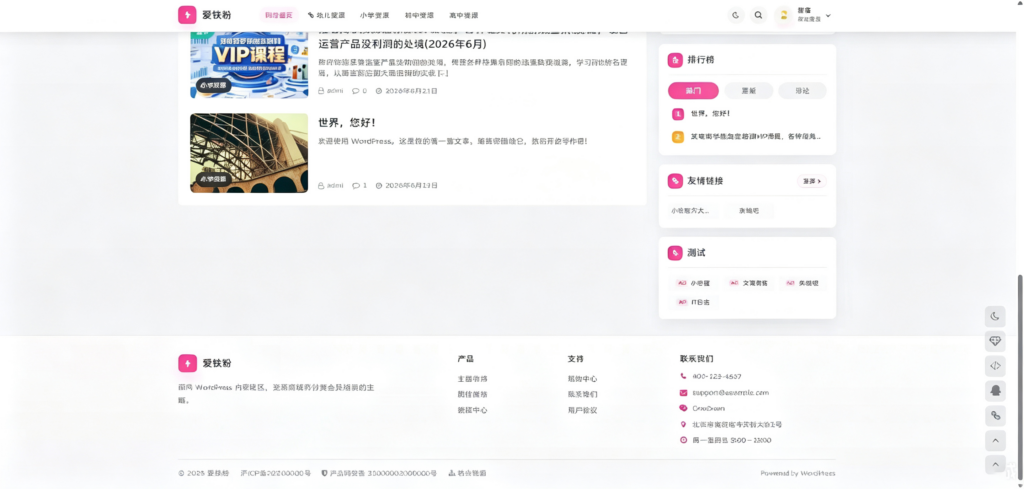The image size is (1024, 489).
Task: Click the chain link floating icon
Action: (995, 415)
